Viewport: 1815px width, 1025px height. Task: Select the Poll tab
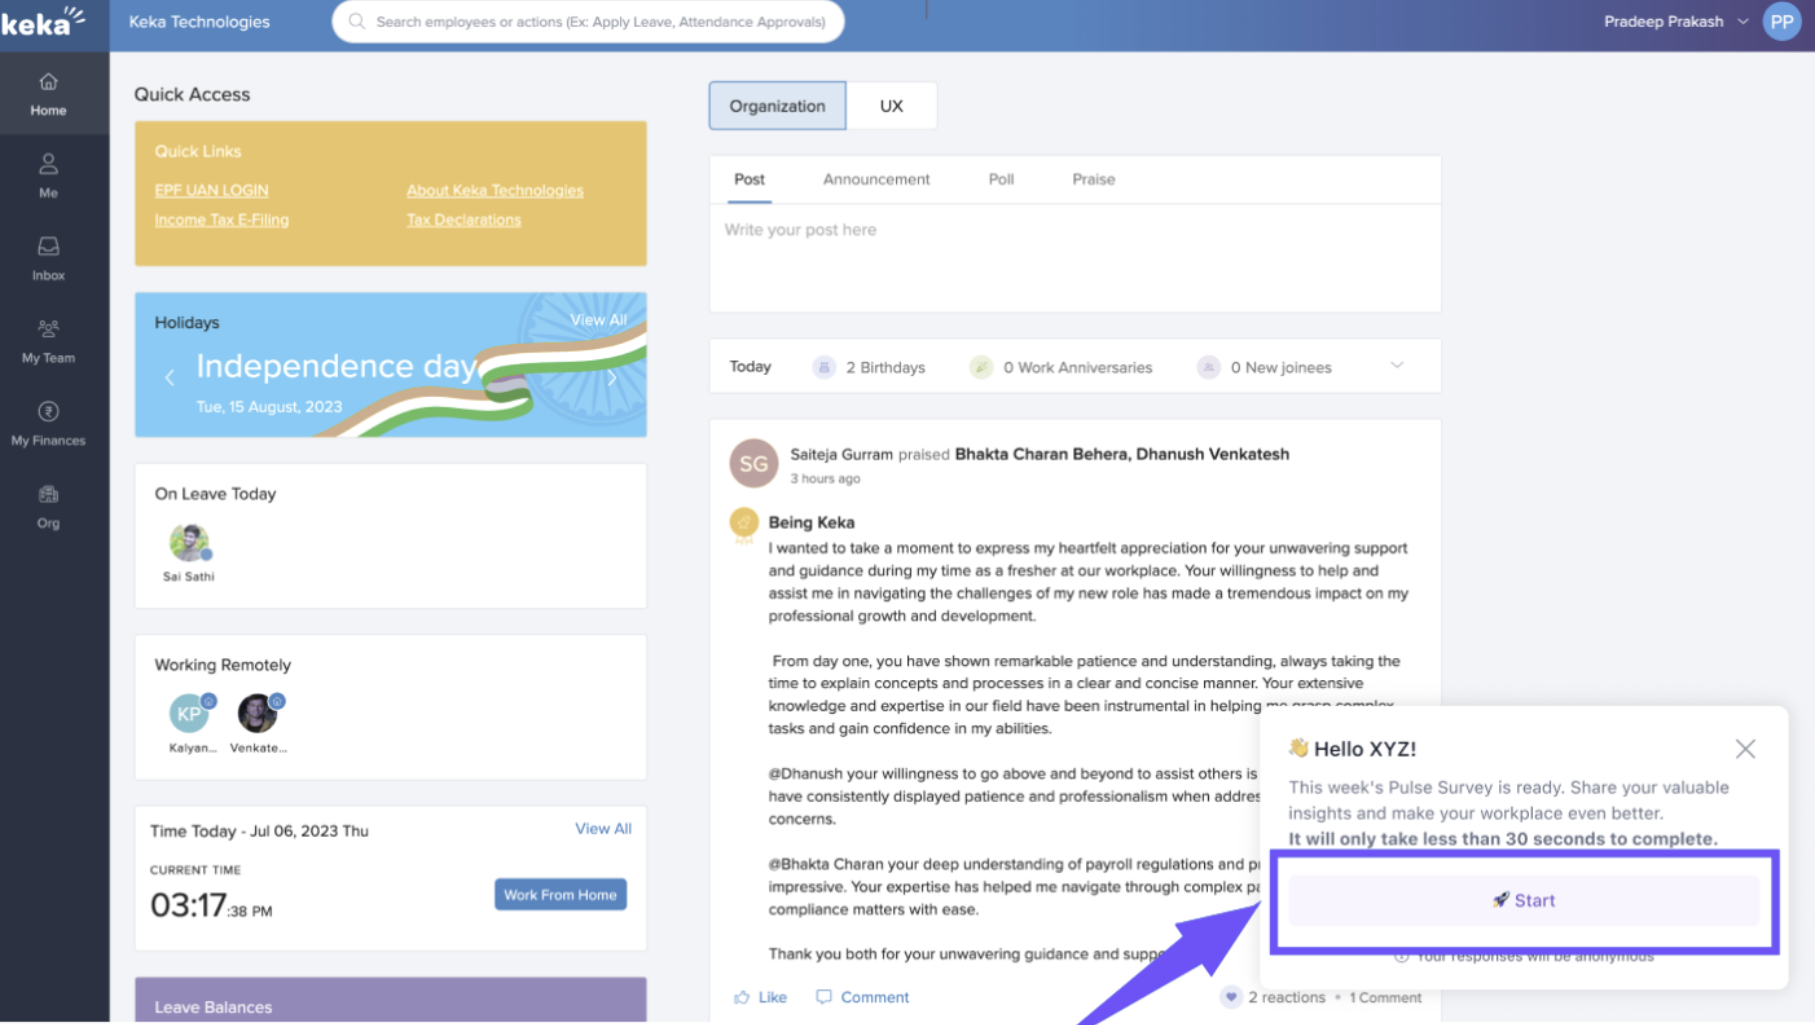click(x=1001, y=180)
